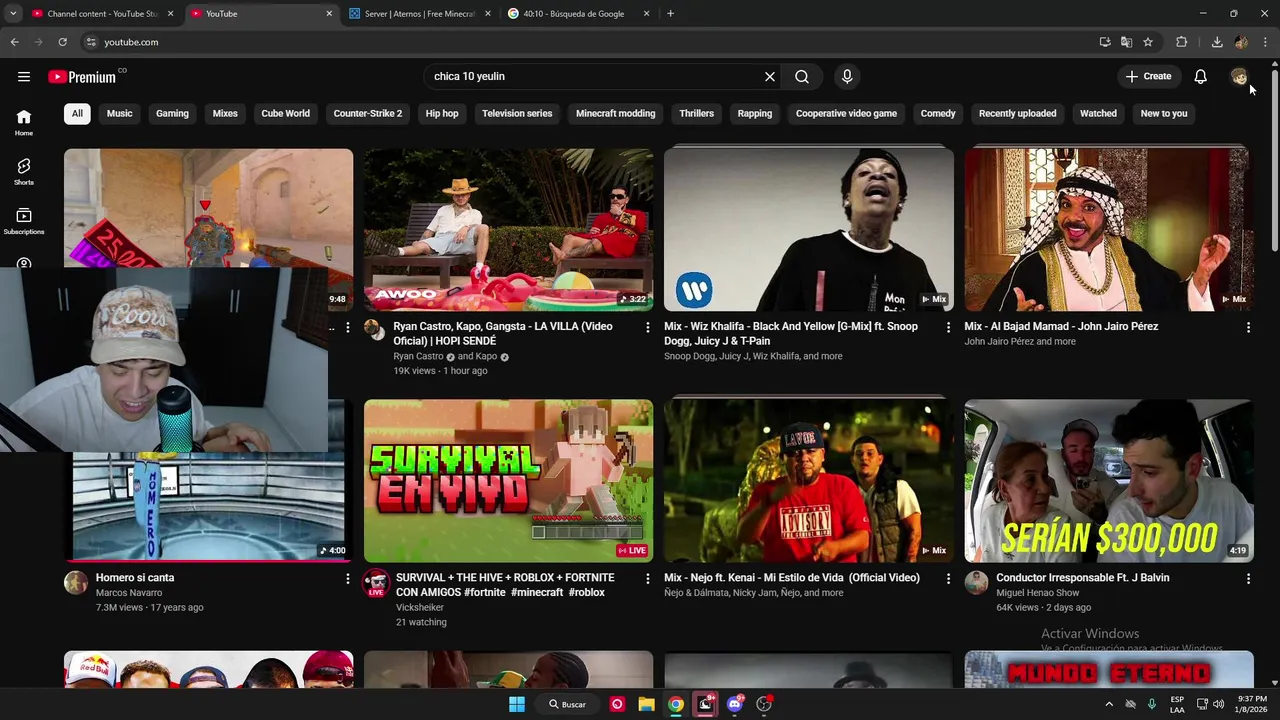Select the New to you chip
1280x720 pixels.
coord(1164,113)
